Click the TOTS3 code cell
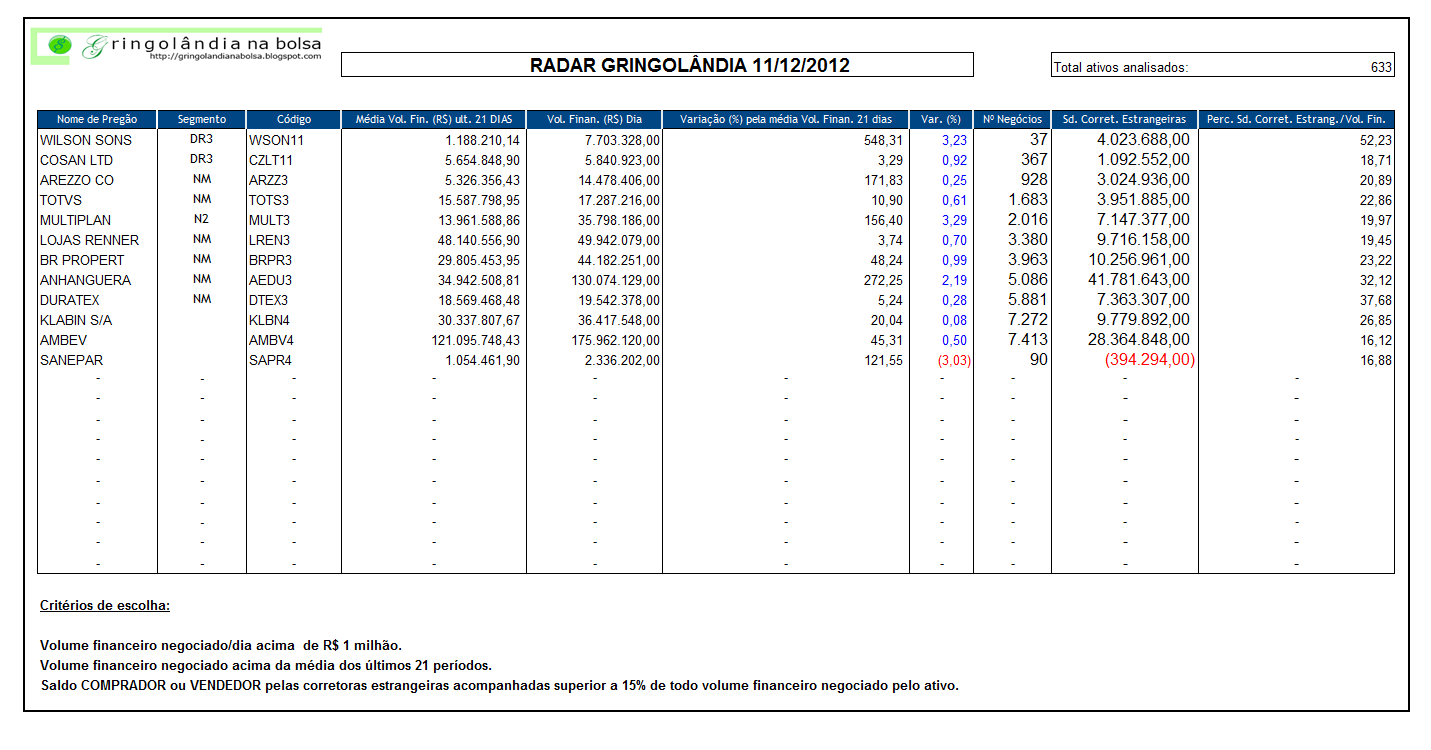Screen dimensions: 1431x750 coord(269,200)
